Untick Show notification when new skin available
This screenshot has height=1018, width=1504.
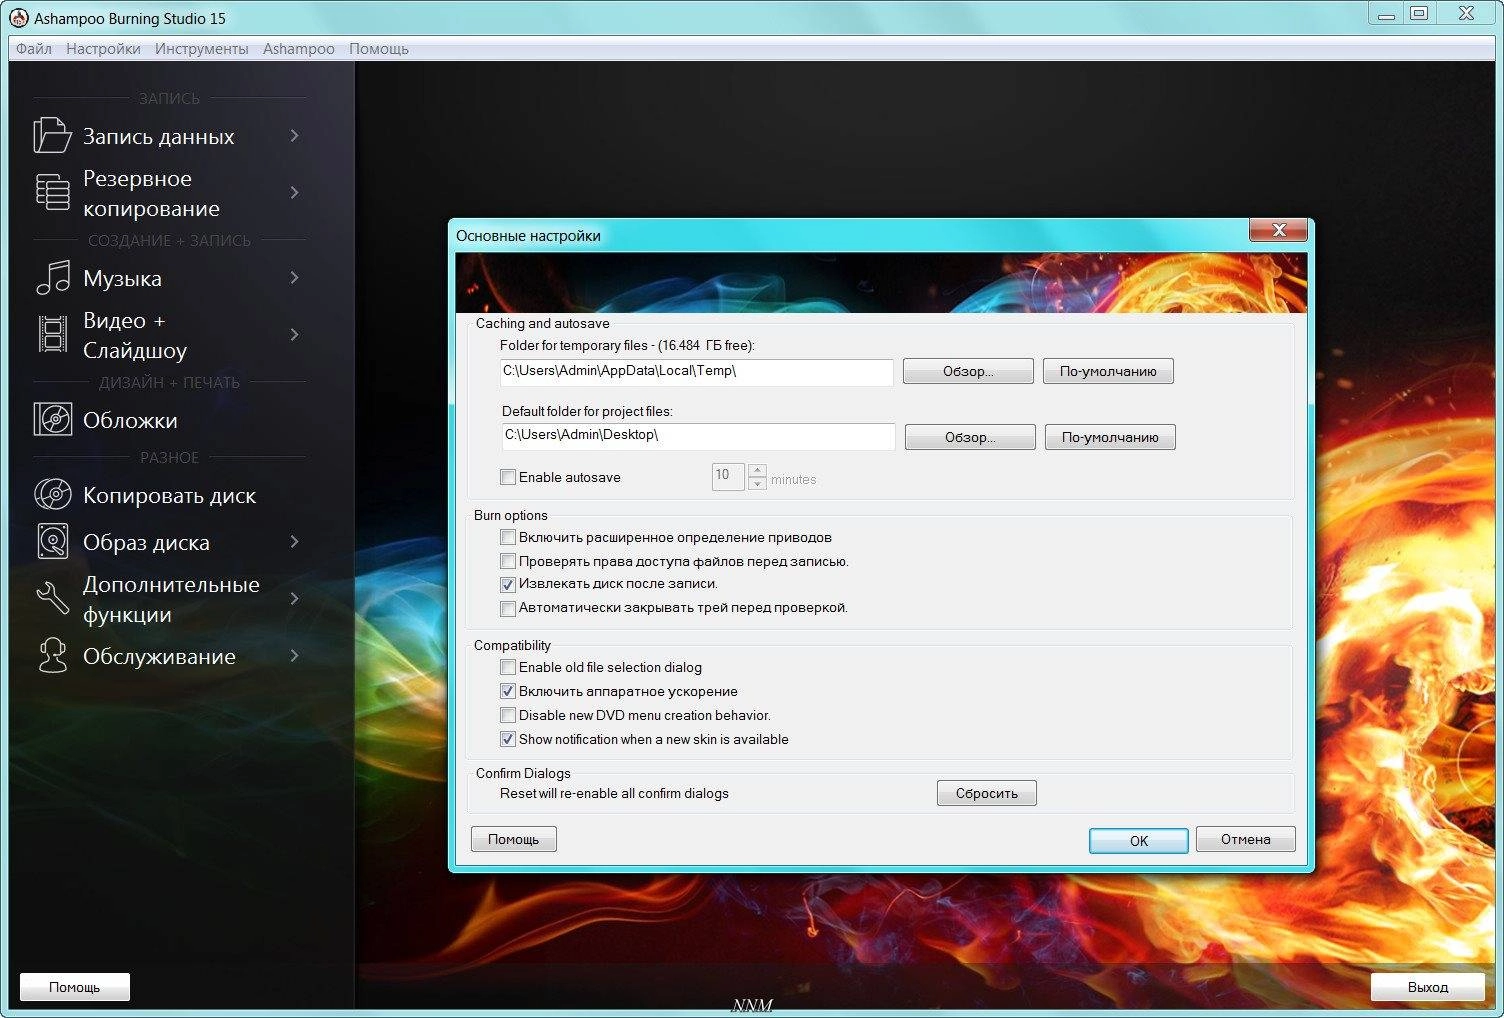(x=508, y=739)
